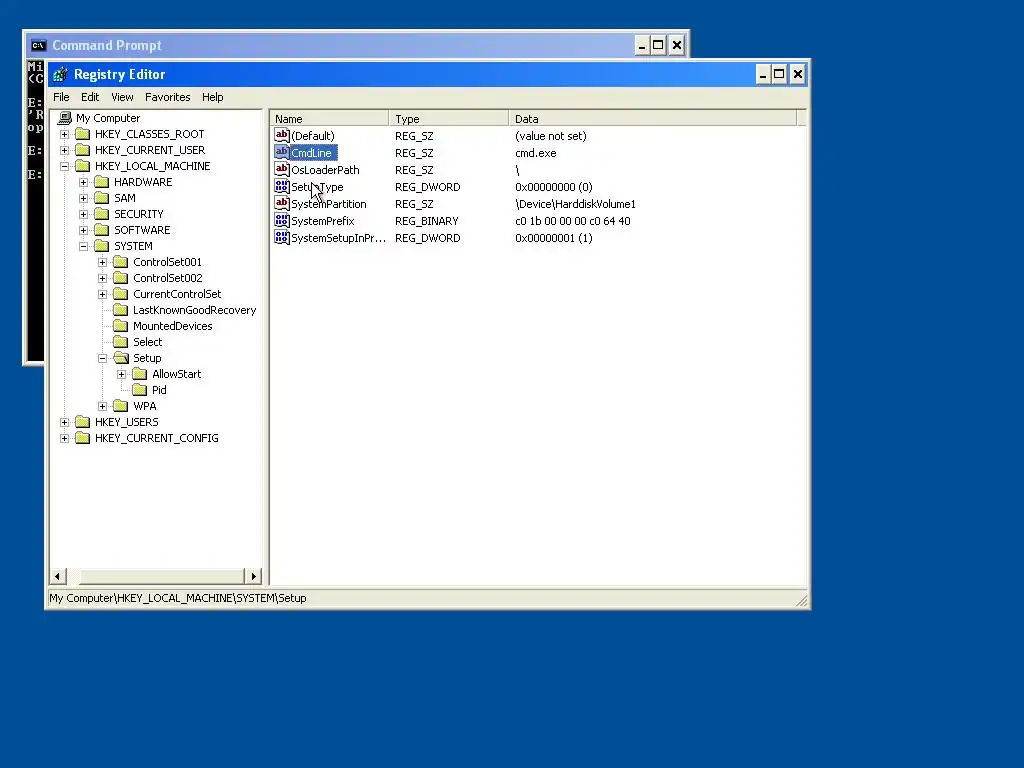This screenshot has width=1024, height=768.
Task: Click the HKEY_CURRENT_USER folder icon
Action: point(82,150)
